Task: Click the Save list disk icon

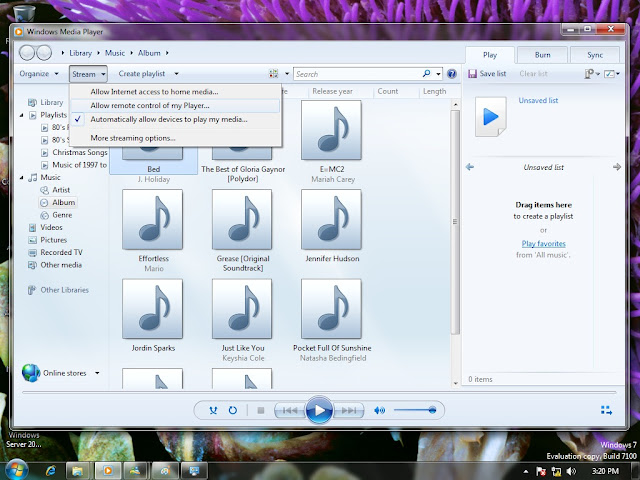Action: tap(472, 73)
